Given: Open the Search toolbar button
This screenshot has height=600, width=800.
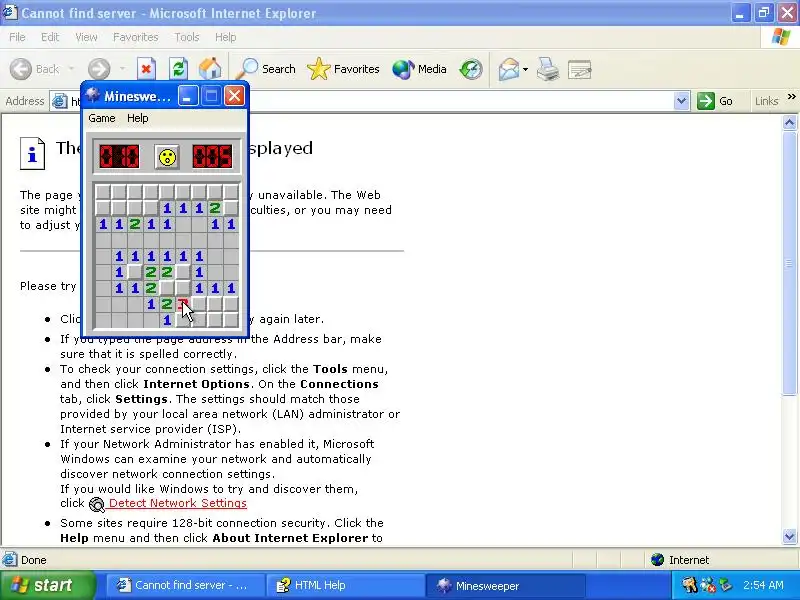Looking at the screenshot, I should click(266, 69).
